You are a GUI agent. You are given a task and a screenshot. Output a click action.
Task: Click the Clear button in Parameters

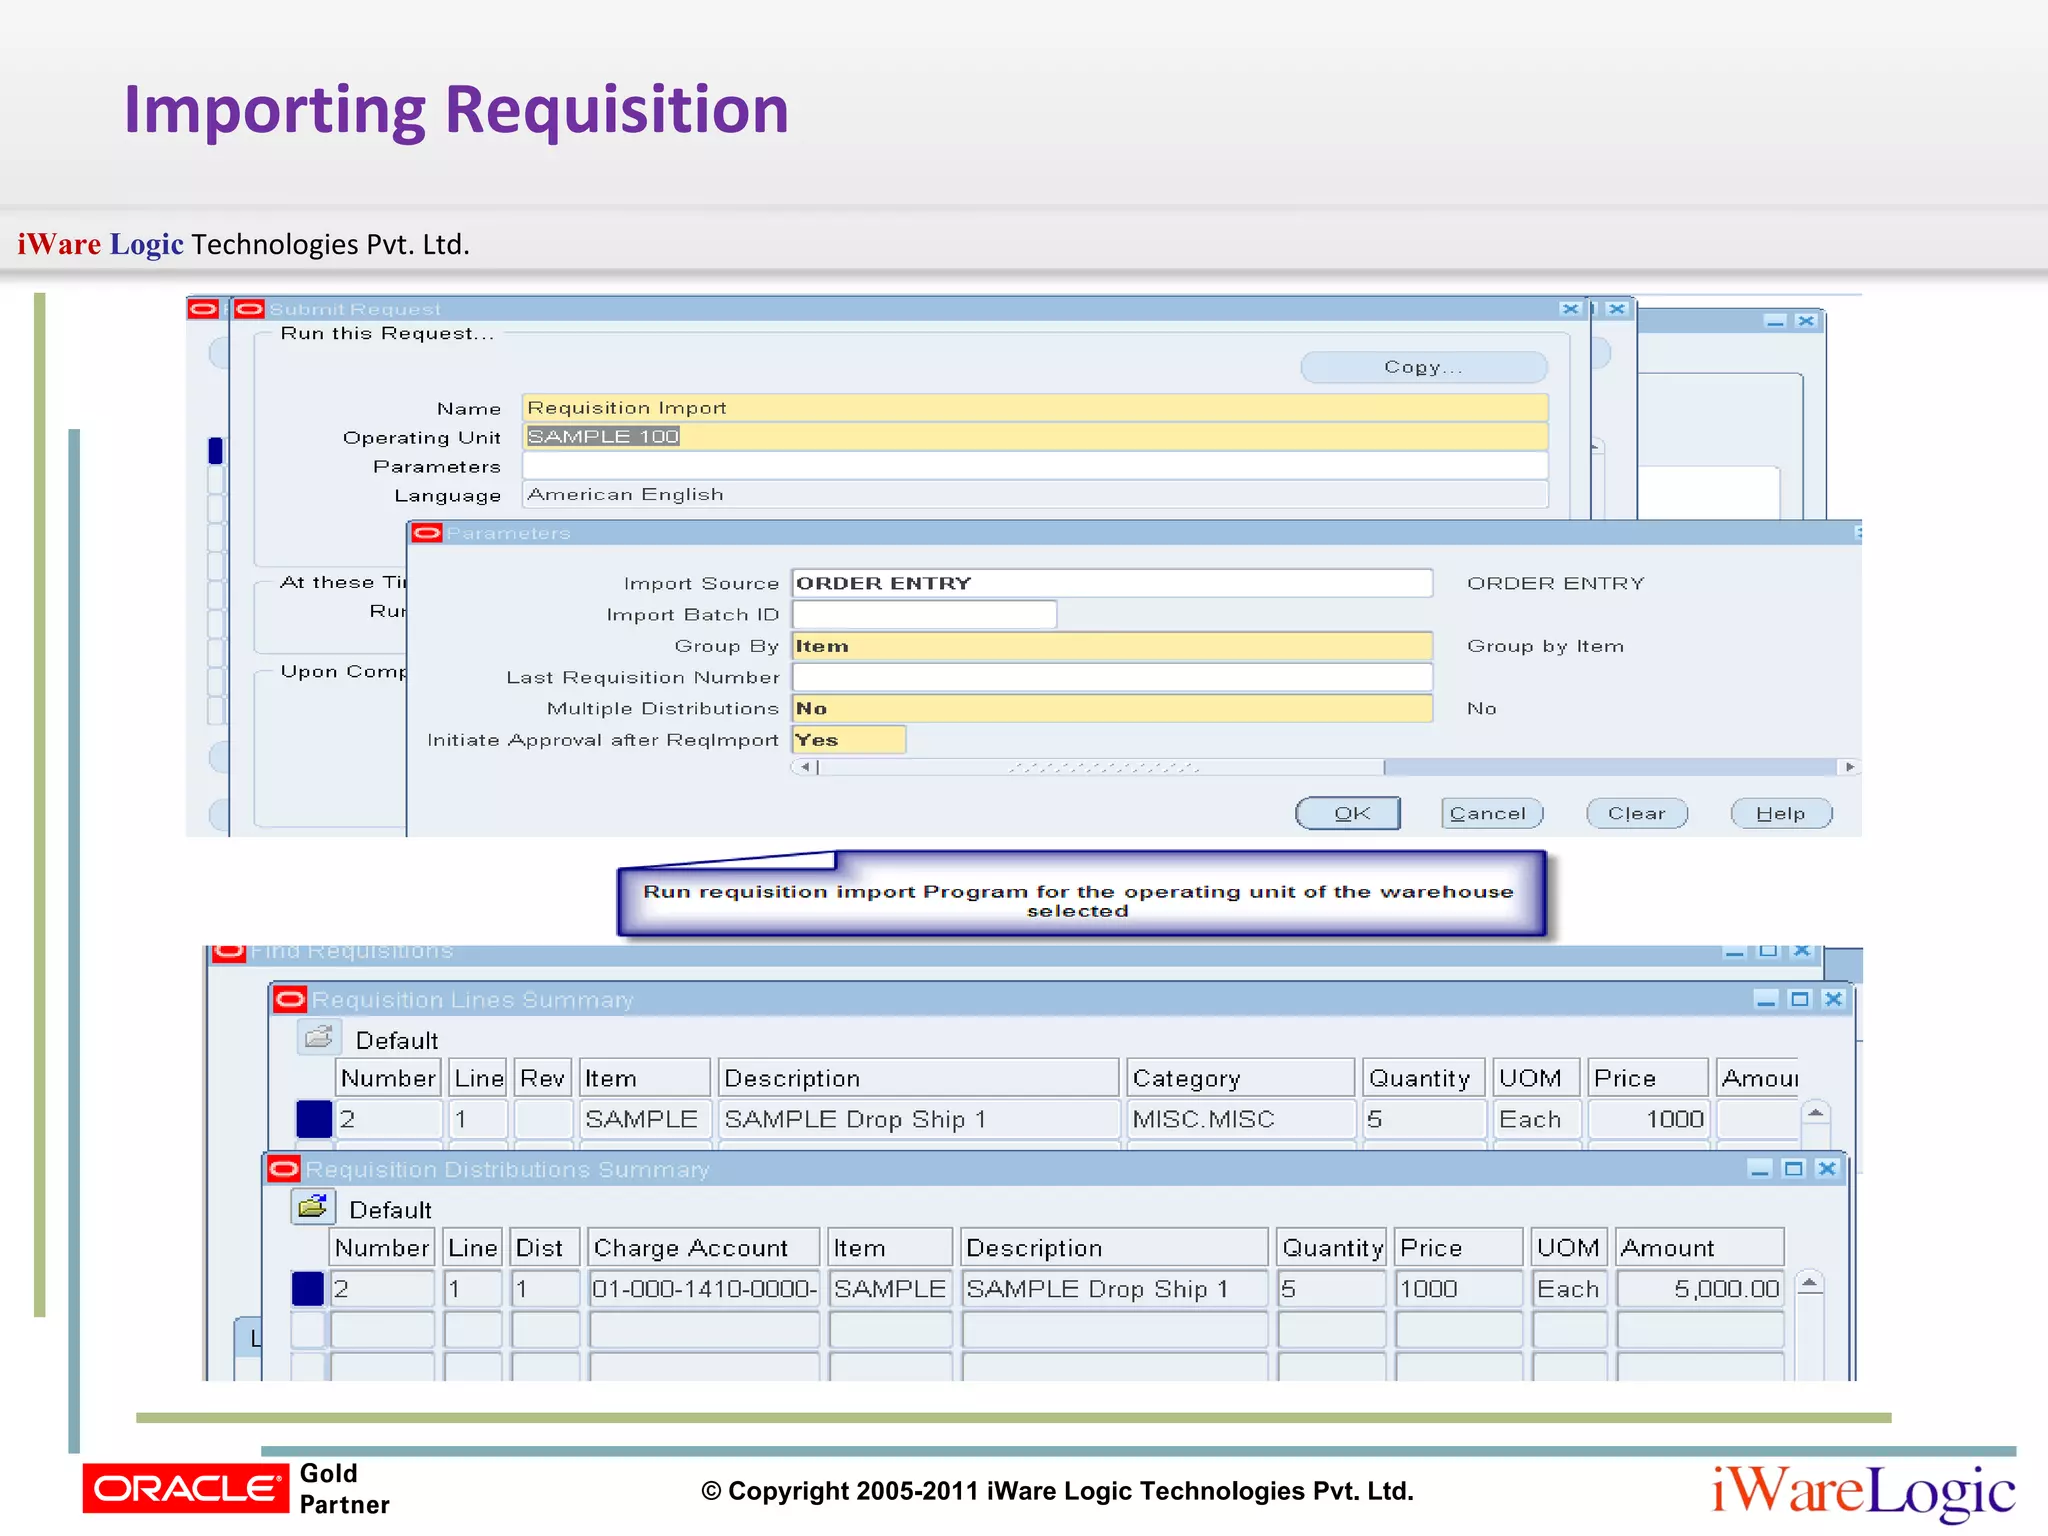1637,813
